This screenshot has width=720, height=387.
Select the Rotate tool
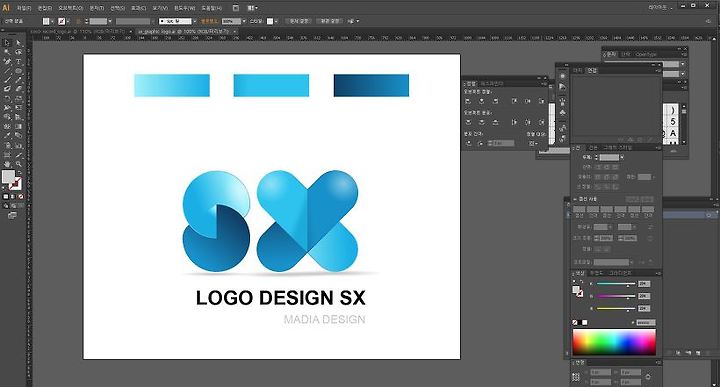click(x=7, y=99)
